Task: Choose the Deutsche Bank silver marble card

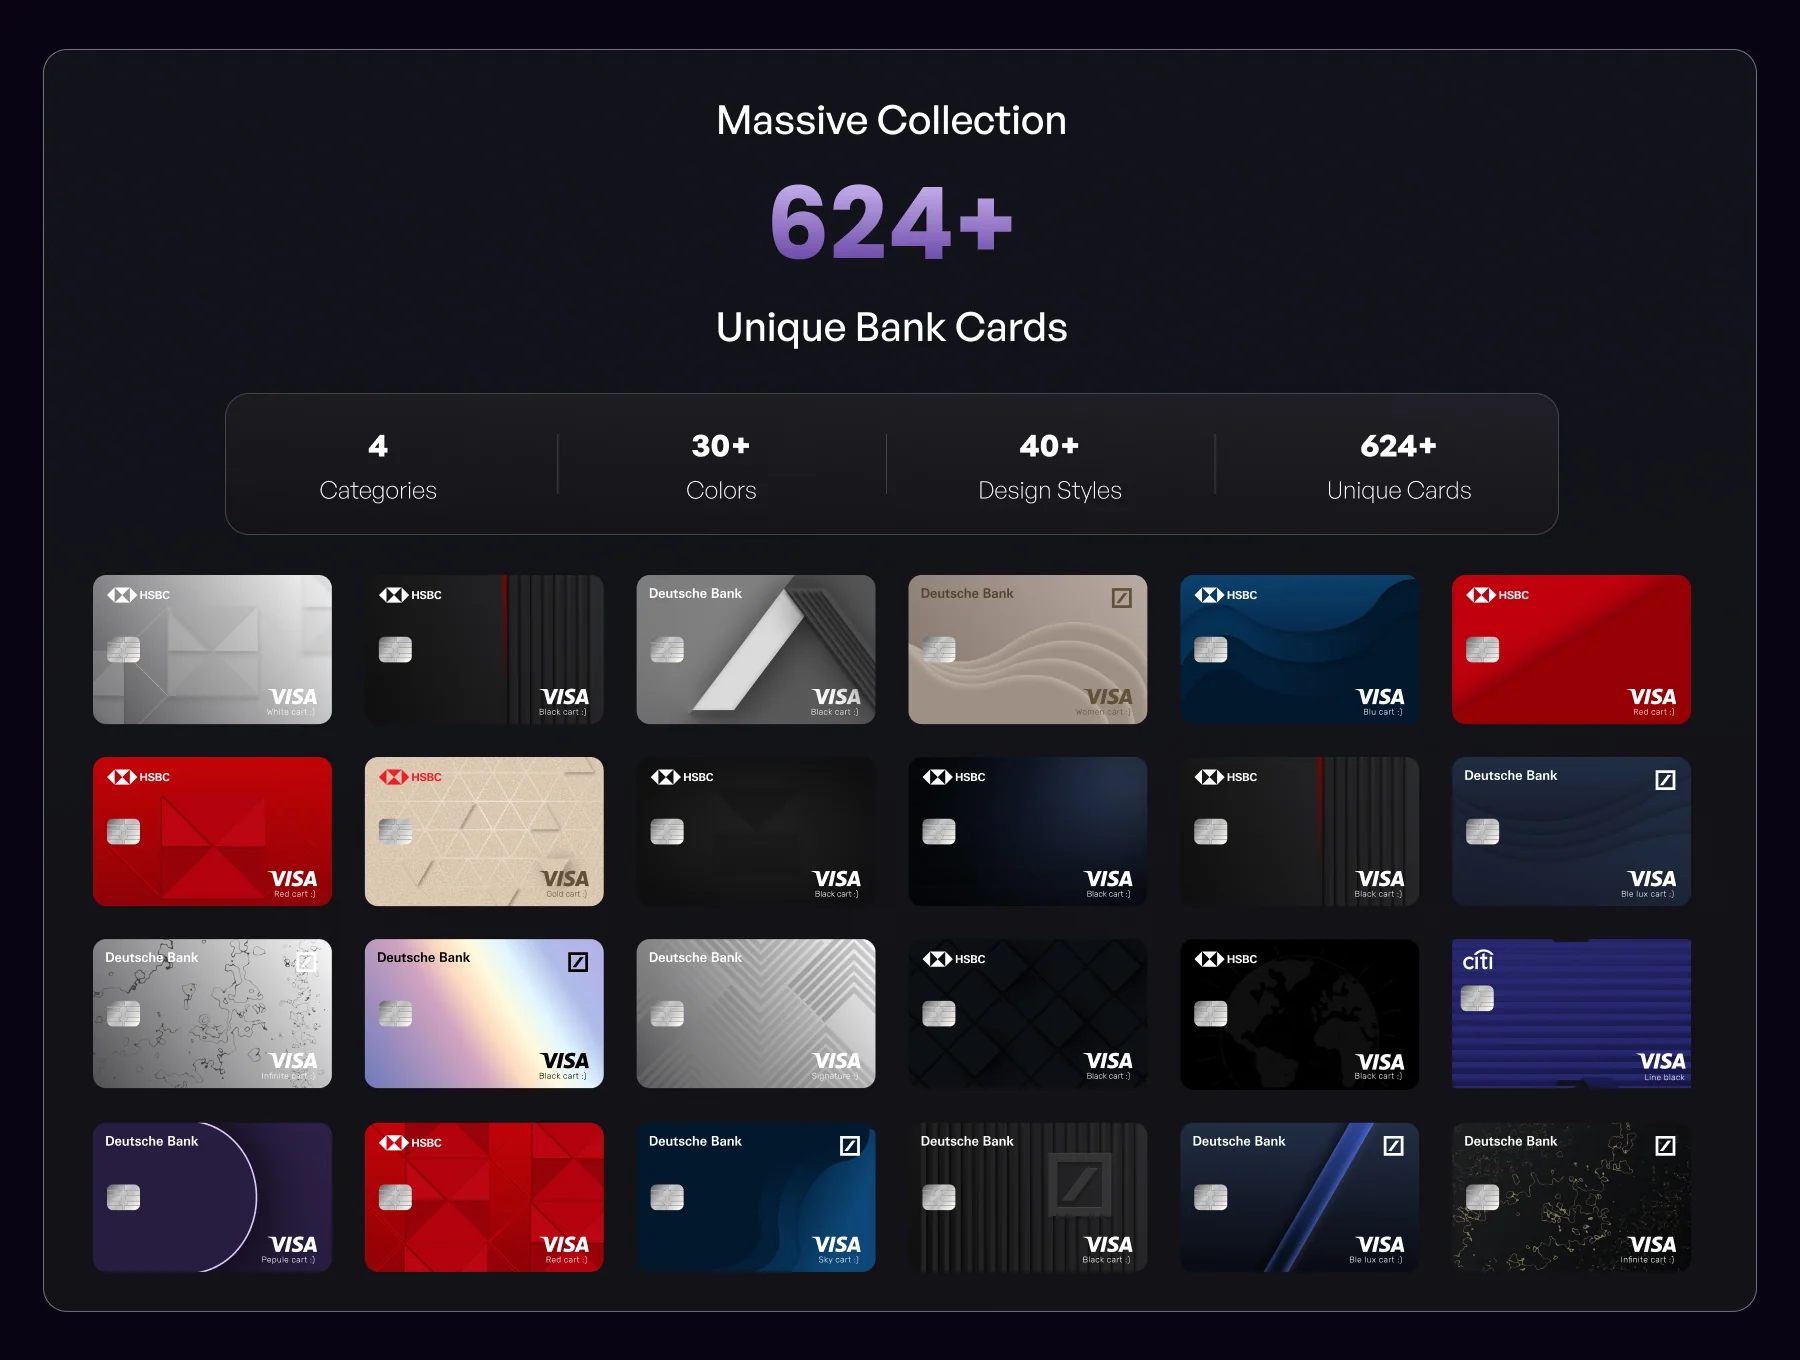Action: tap(212, 1013)
